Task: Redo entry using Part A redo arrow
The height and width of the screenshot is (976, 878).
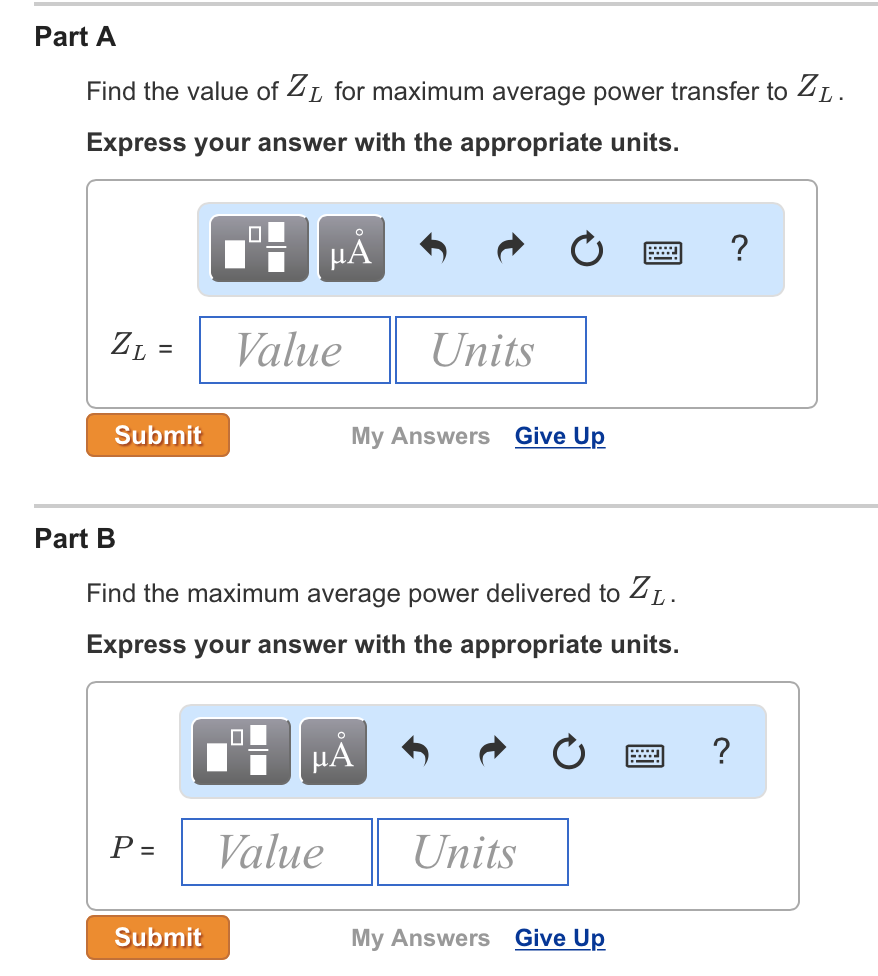Action: (x=510, y=248)
